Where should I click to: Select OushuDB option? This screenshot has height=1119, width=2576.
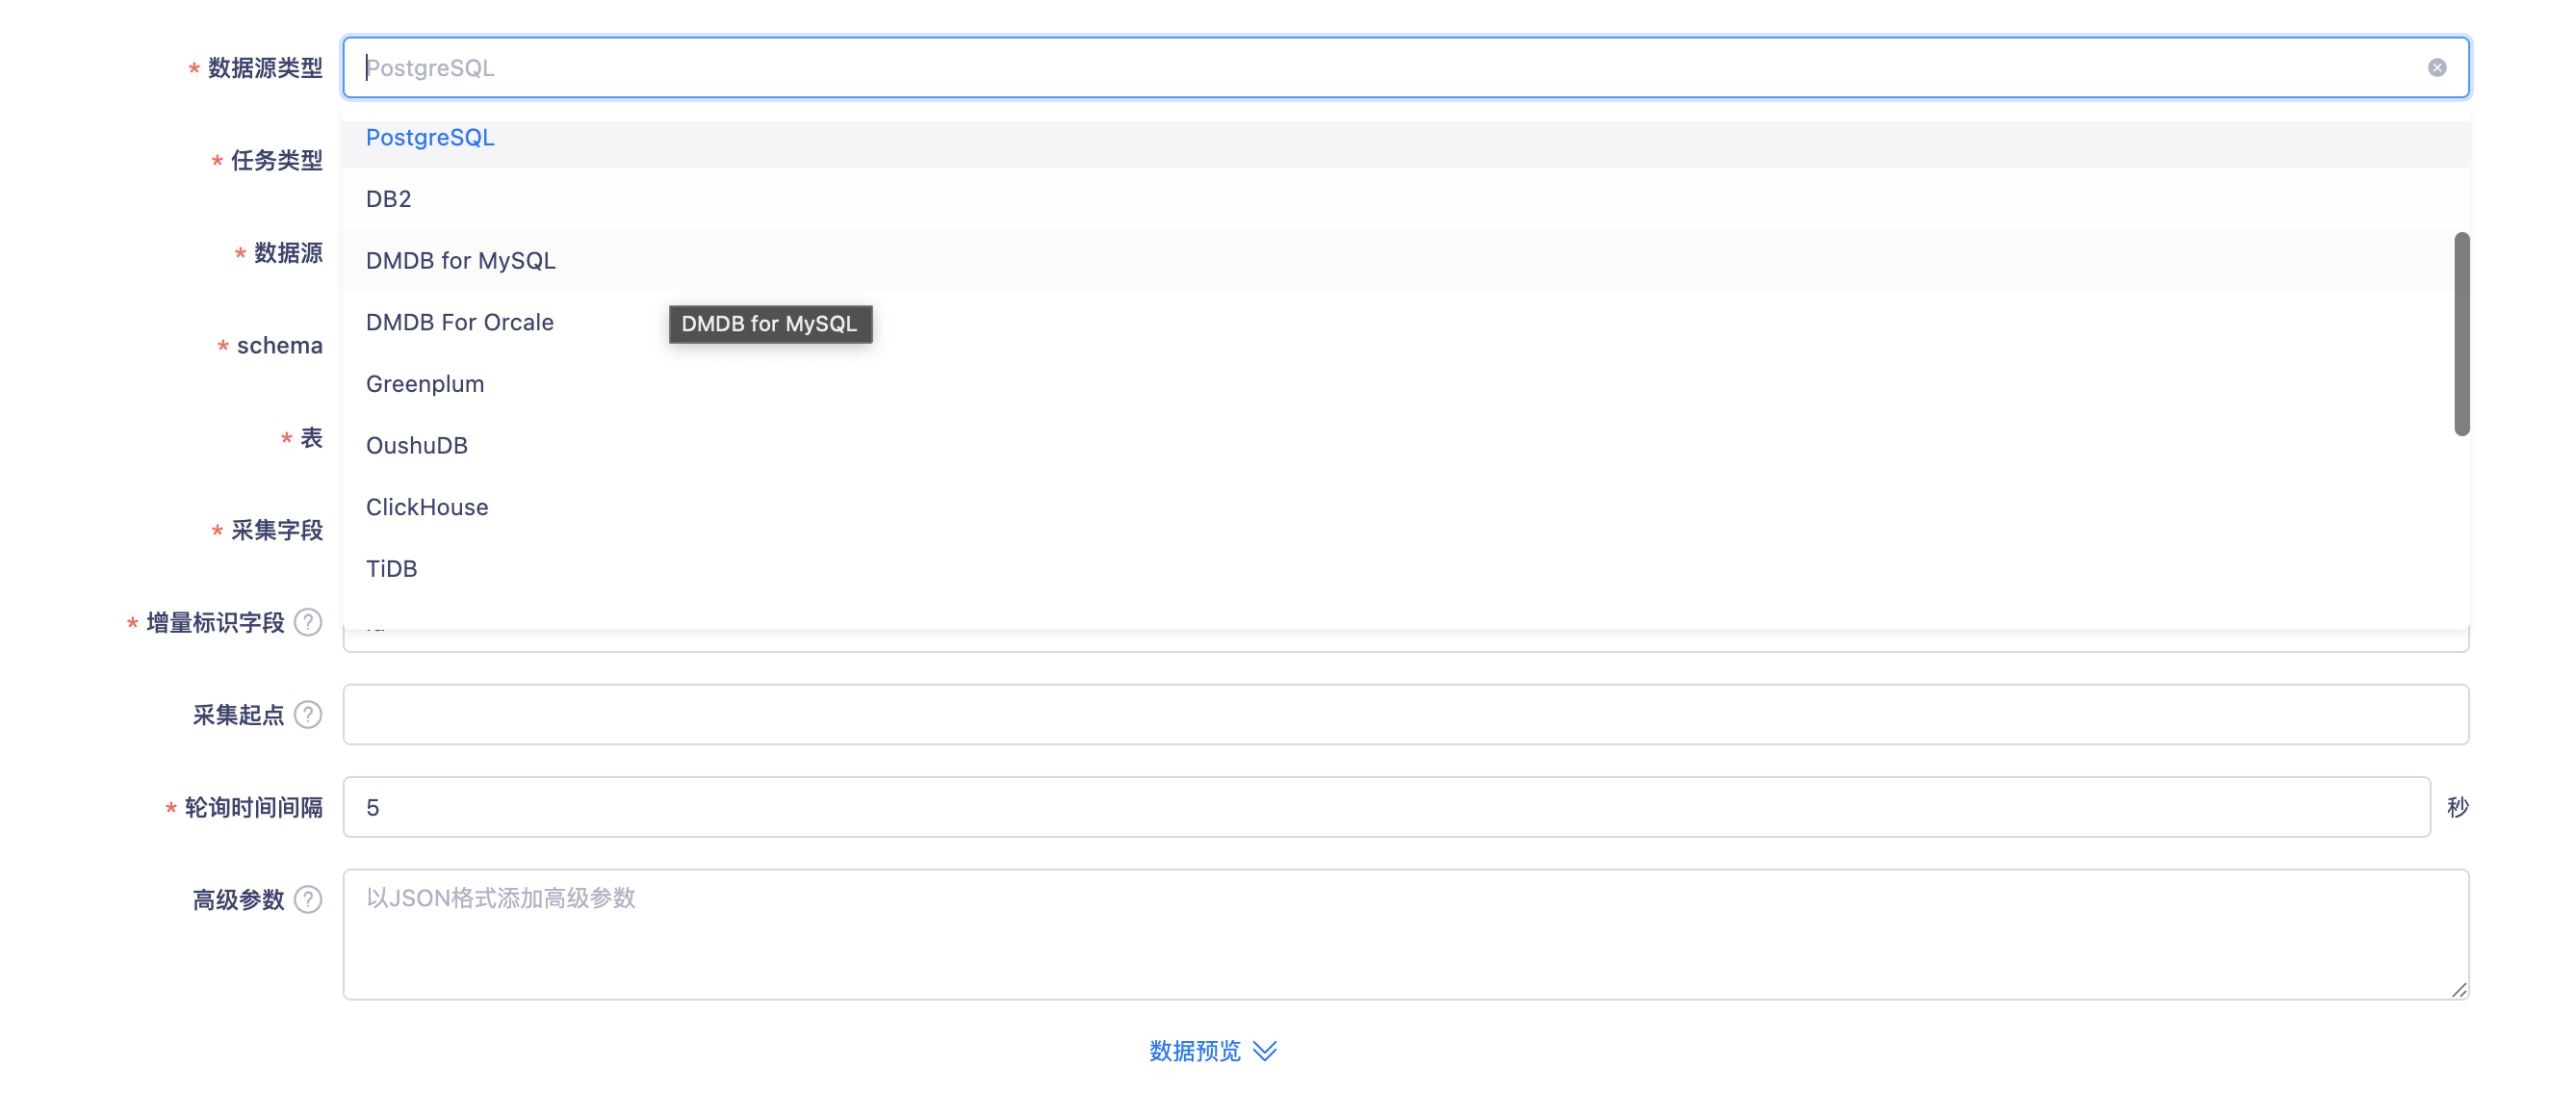point(1405,445)
